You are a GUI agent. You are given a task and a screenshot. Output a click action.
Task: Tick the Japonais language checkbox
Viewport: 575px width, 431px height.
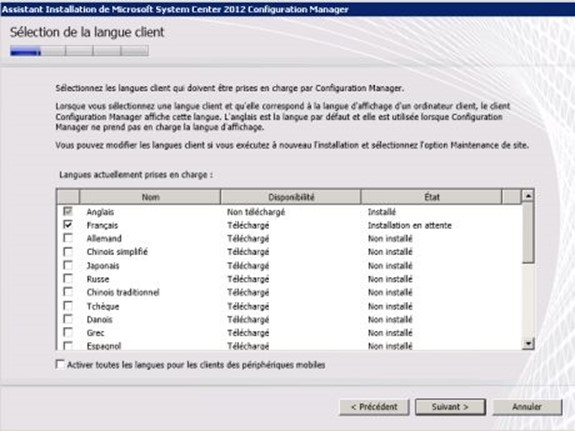tap(68, 265)
